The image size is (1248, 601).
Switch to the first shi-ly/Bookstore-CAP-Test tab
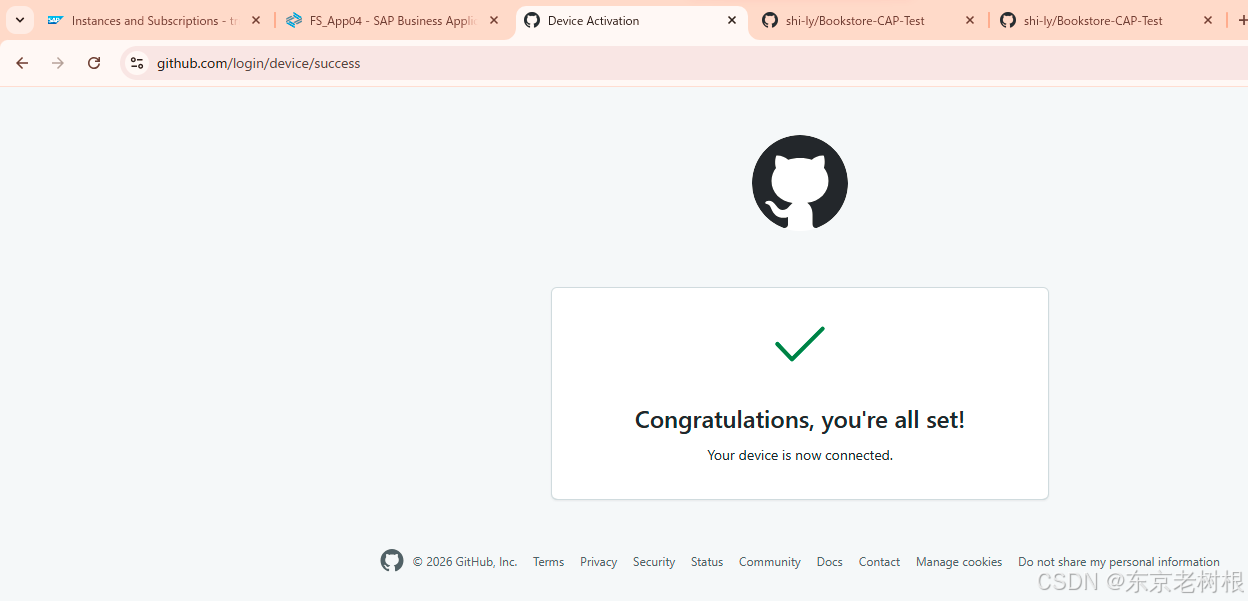point(868,20)
